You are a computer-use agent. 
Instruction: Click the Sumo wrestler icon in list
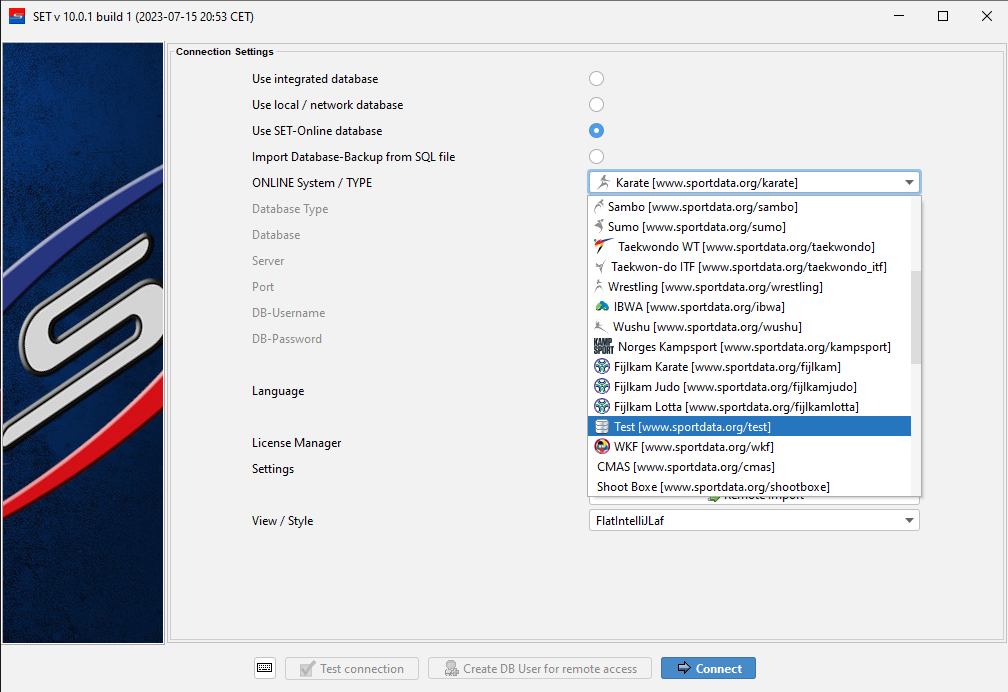pyautogui.click(x=599, y=226)
